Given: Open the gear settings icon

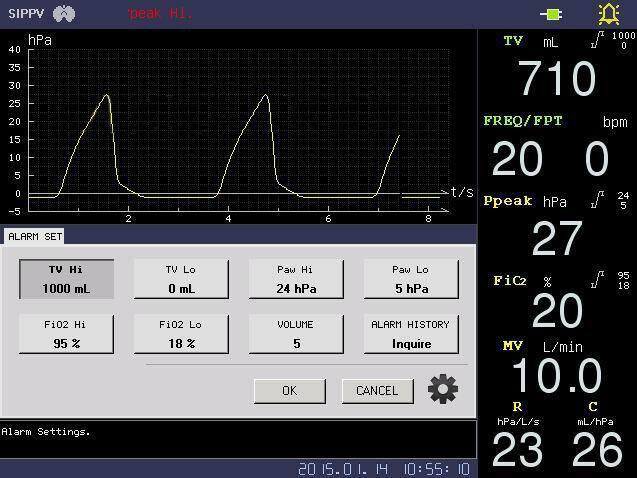Looking at the screenshot, I should pyautogui.click(x=443, y=389).
